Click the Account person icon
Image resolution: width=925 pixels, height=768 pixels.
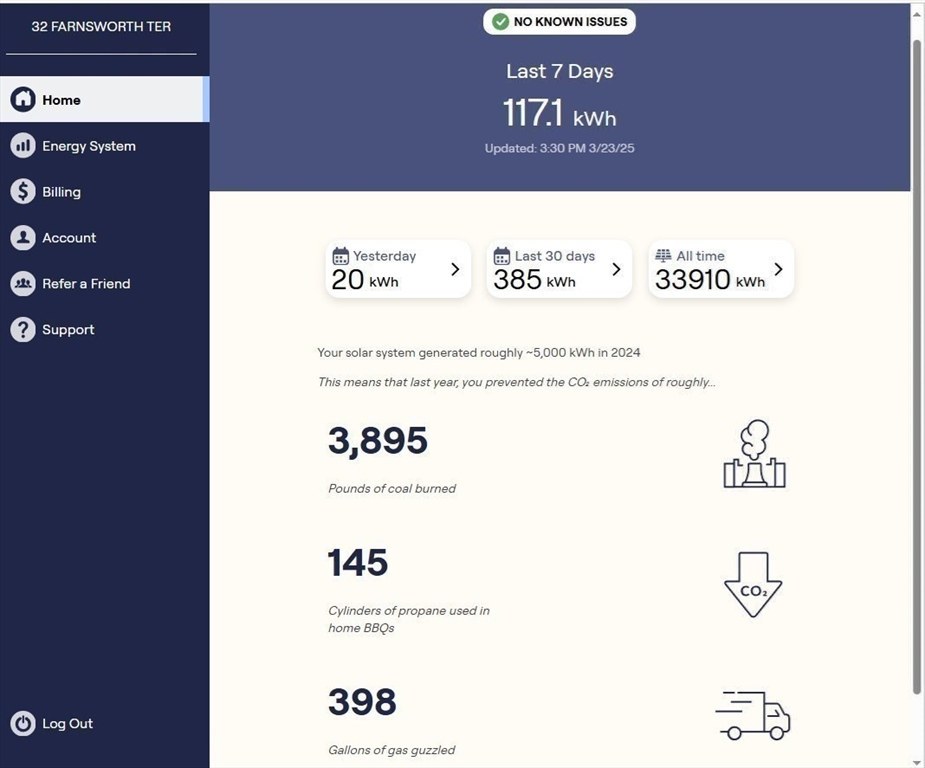point(23,237)
